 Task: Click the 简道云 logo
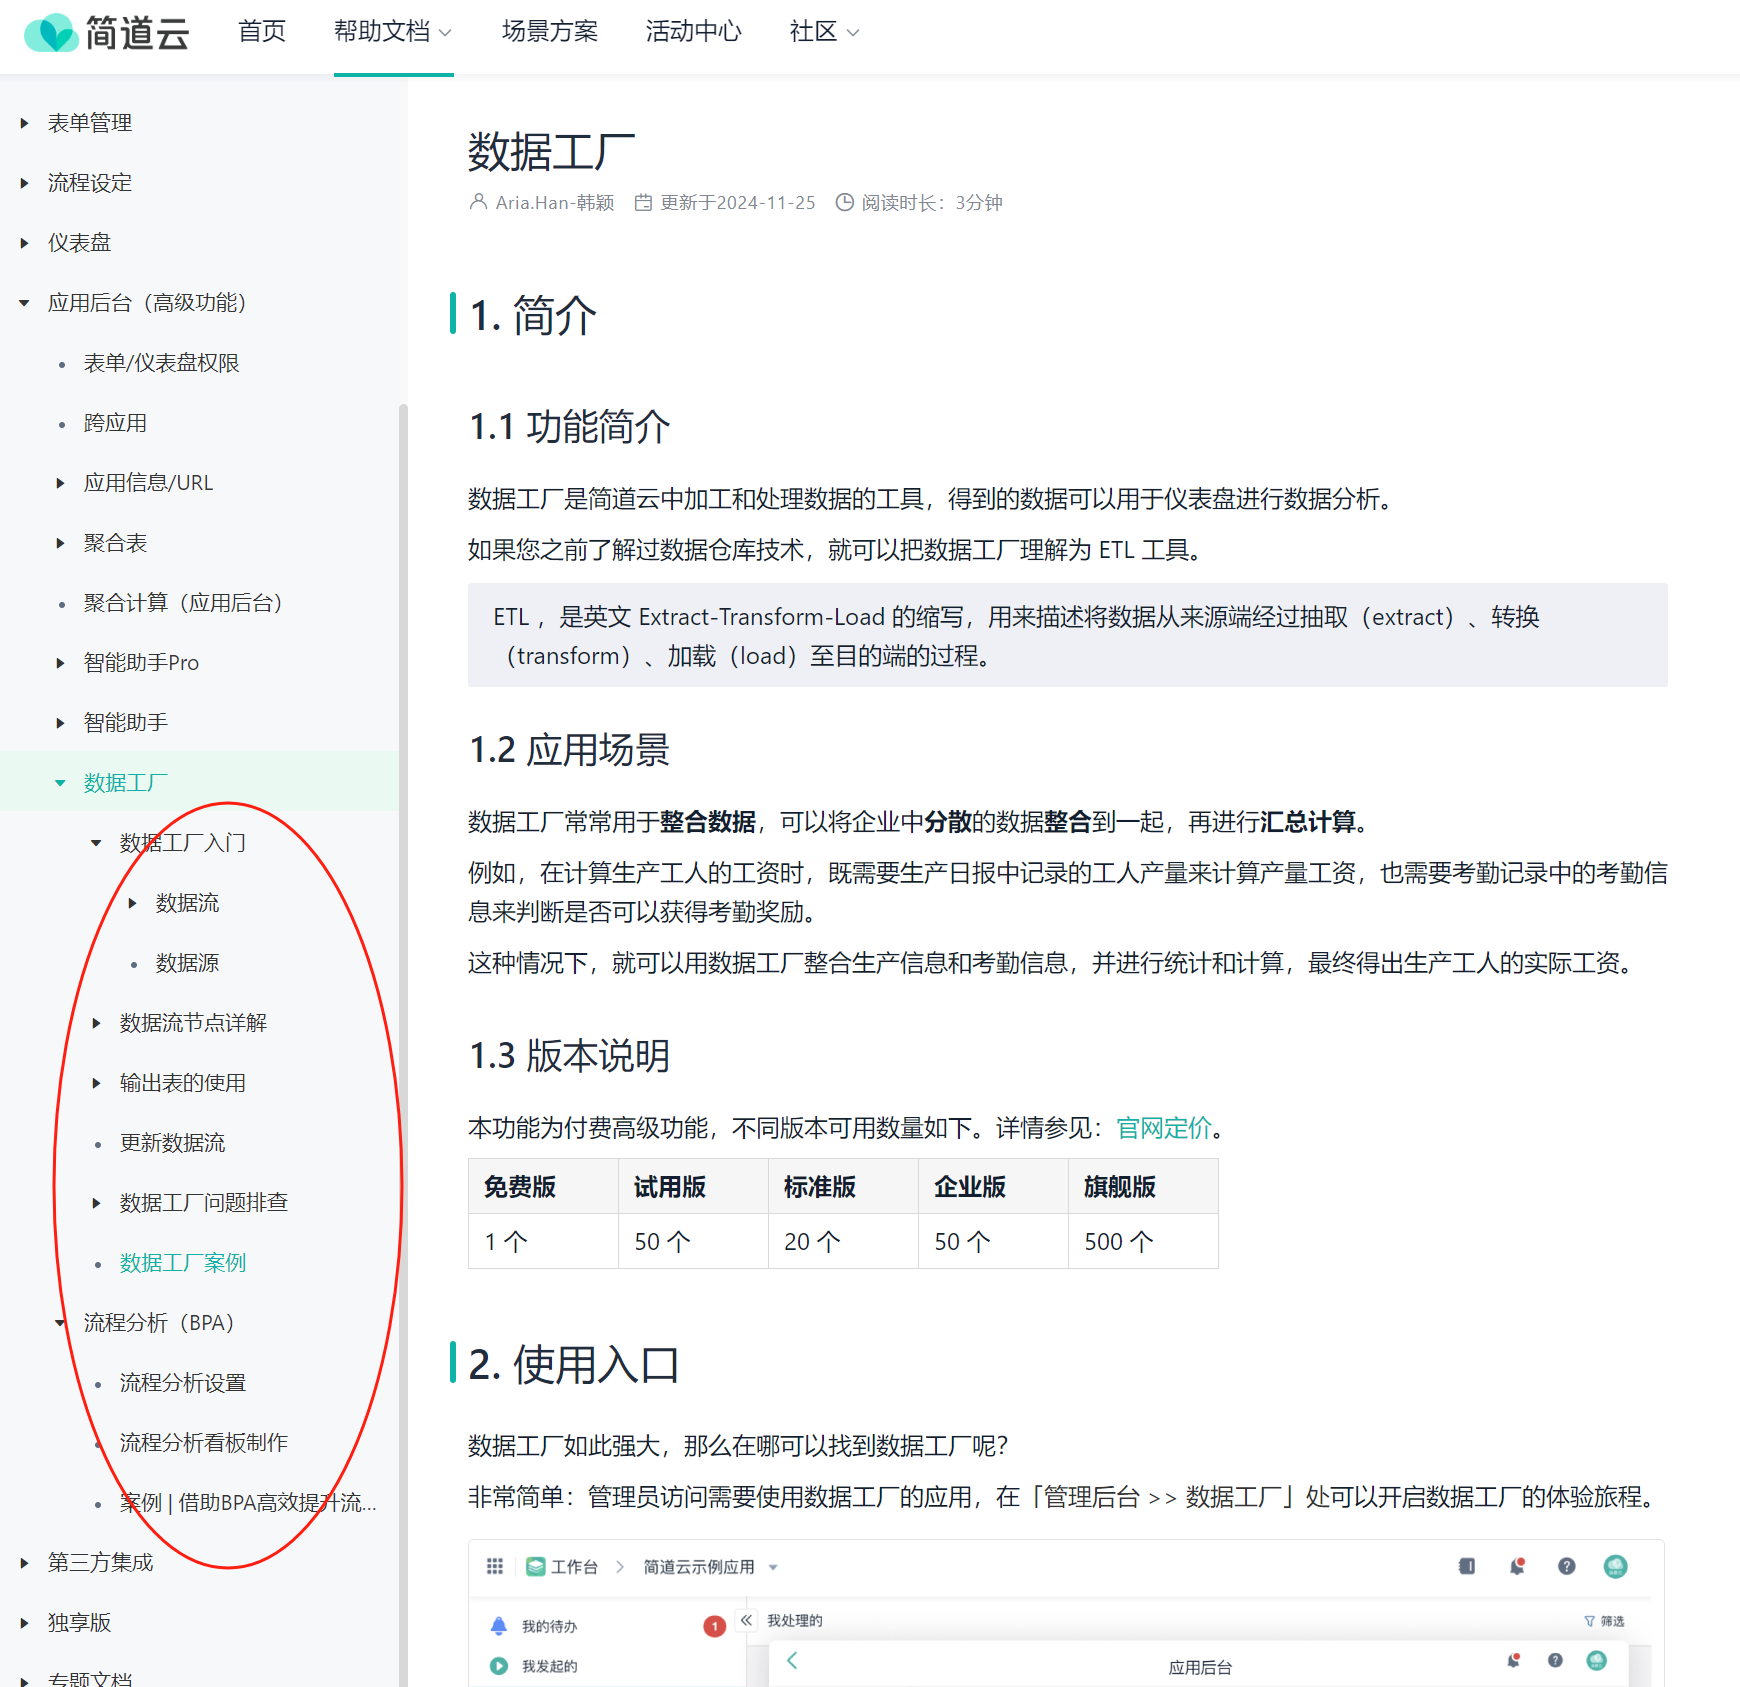(106, 33)
